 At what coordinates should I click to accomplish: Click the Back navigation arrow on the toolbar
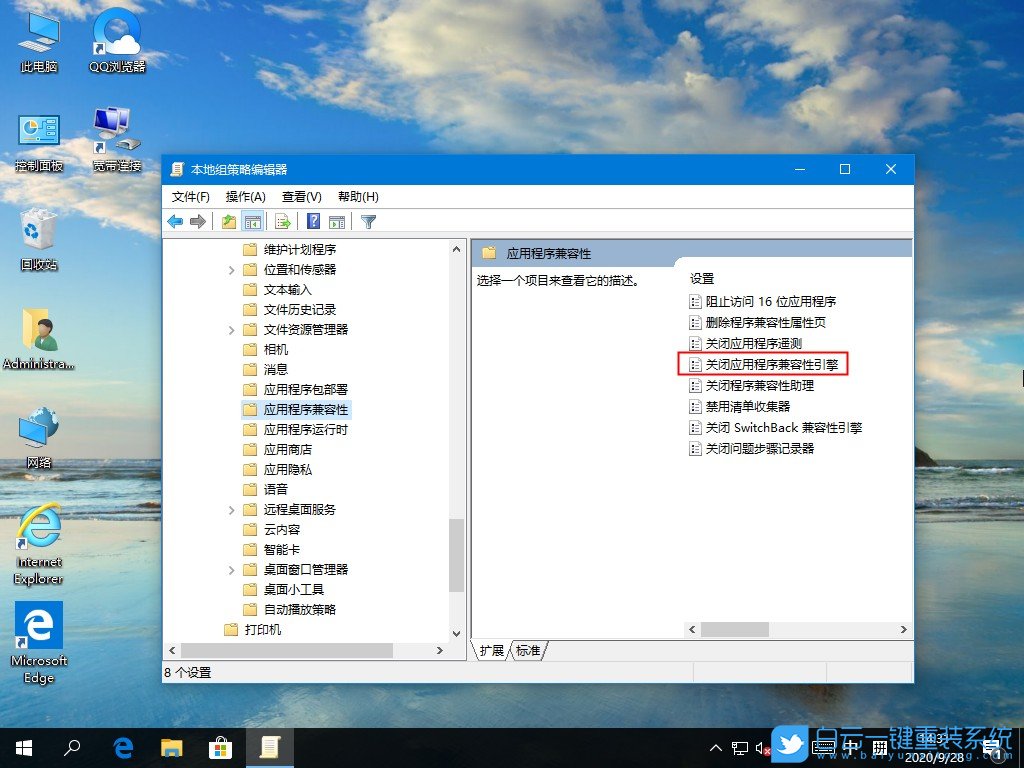[x=175, y=221]
